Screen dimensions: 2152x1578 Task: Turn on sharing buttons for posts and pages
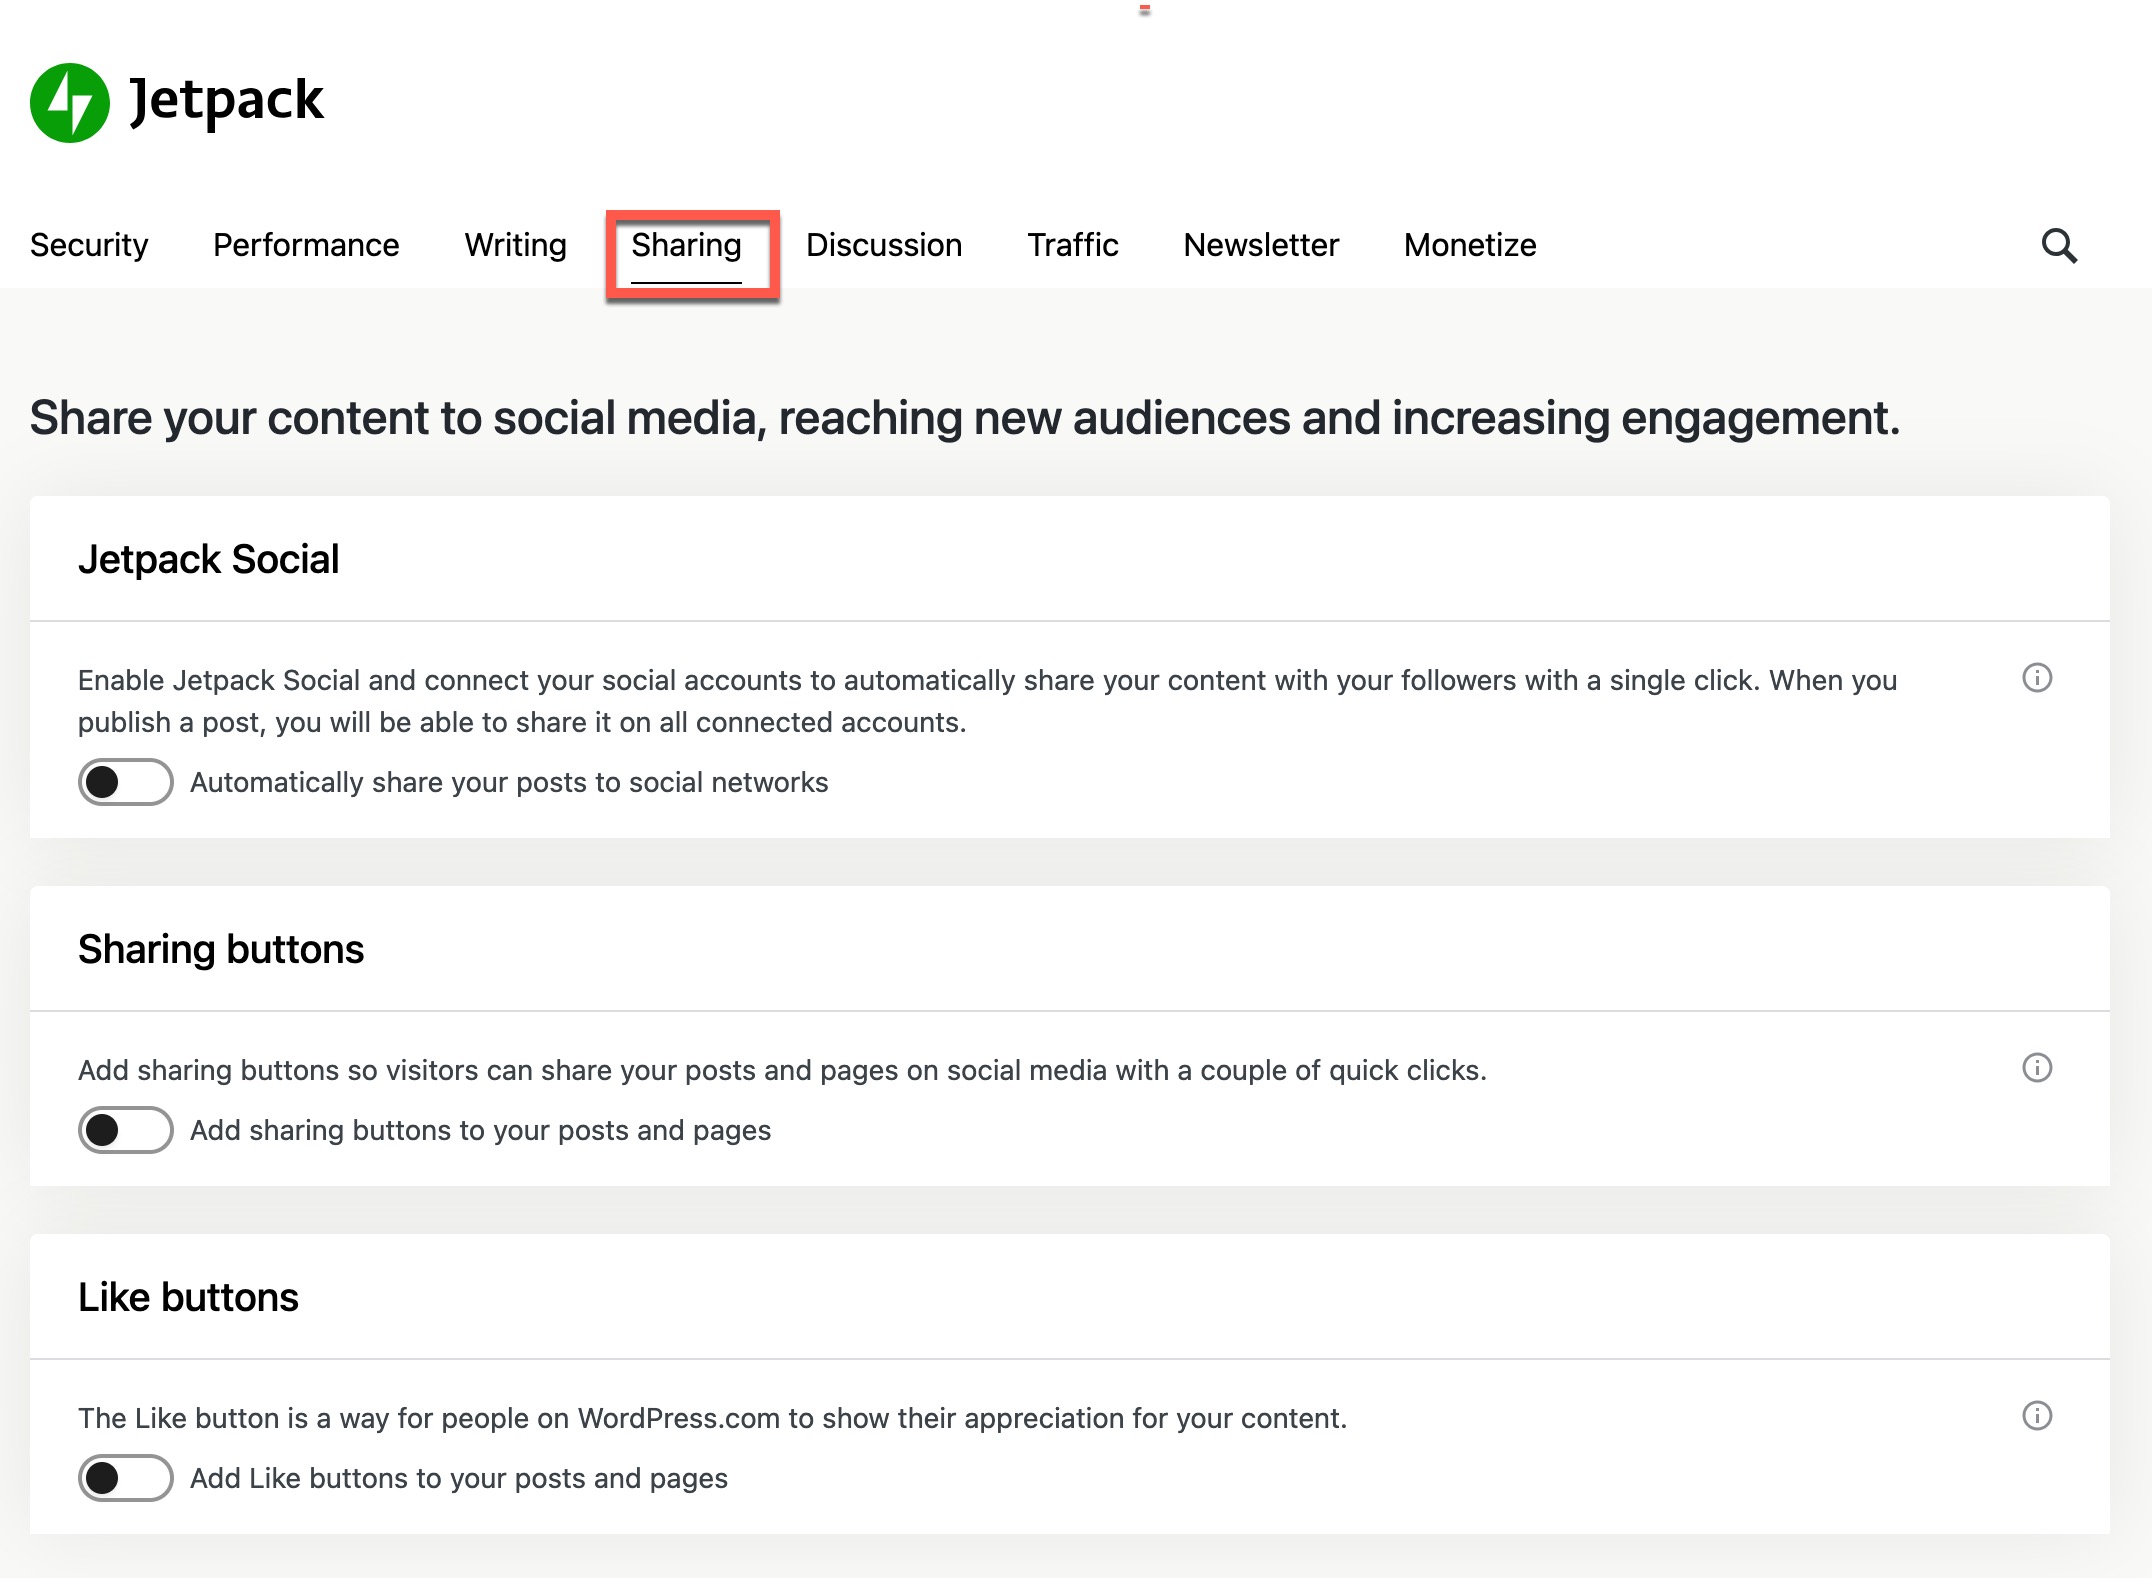(x=126, y=1130)
